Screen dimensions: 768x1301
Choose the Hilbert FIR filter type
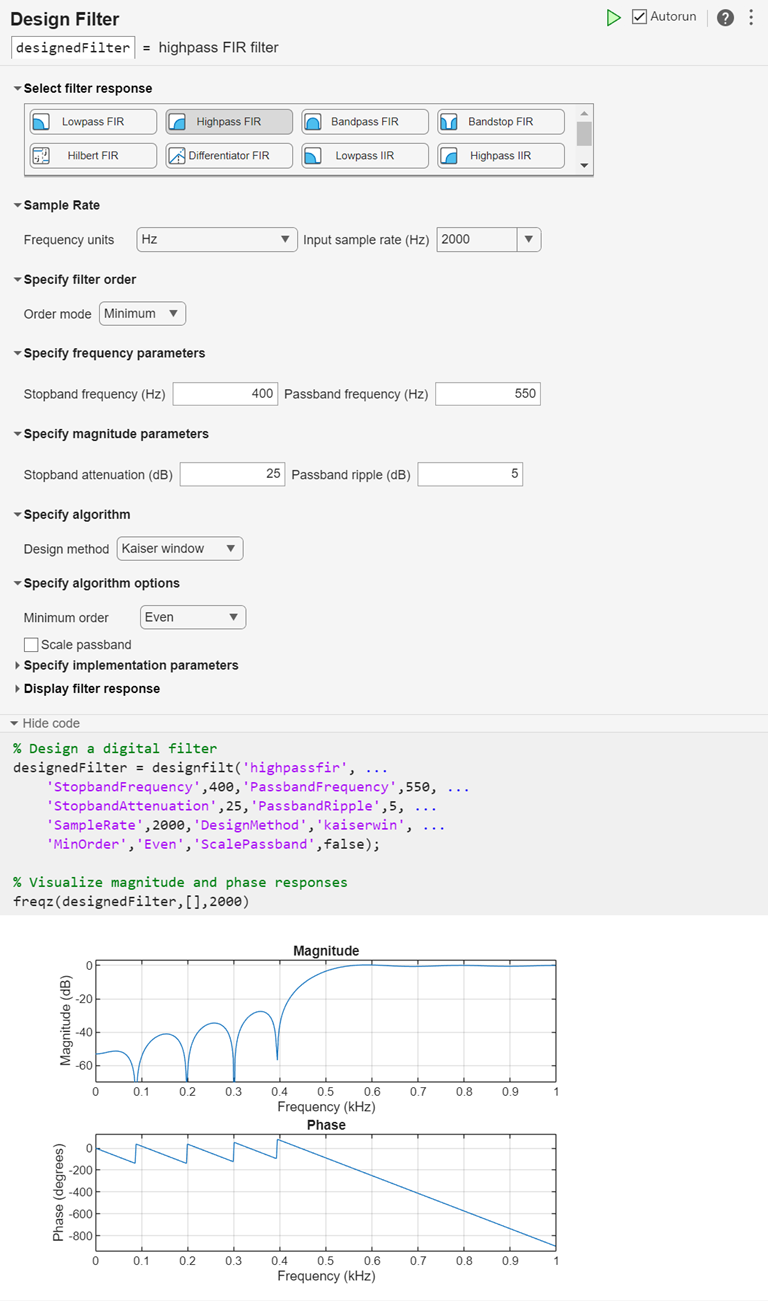click(x=92, y=155)
